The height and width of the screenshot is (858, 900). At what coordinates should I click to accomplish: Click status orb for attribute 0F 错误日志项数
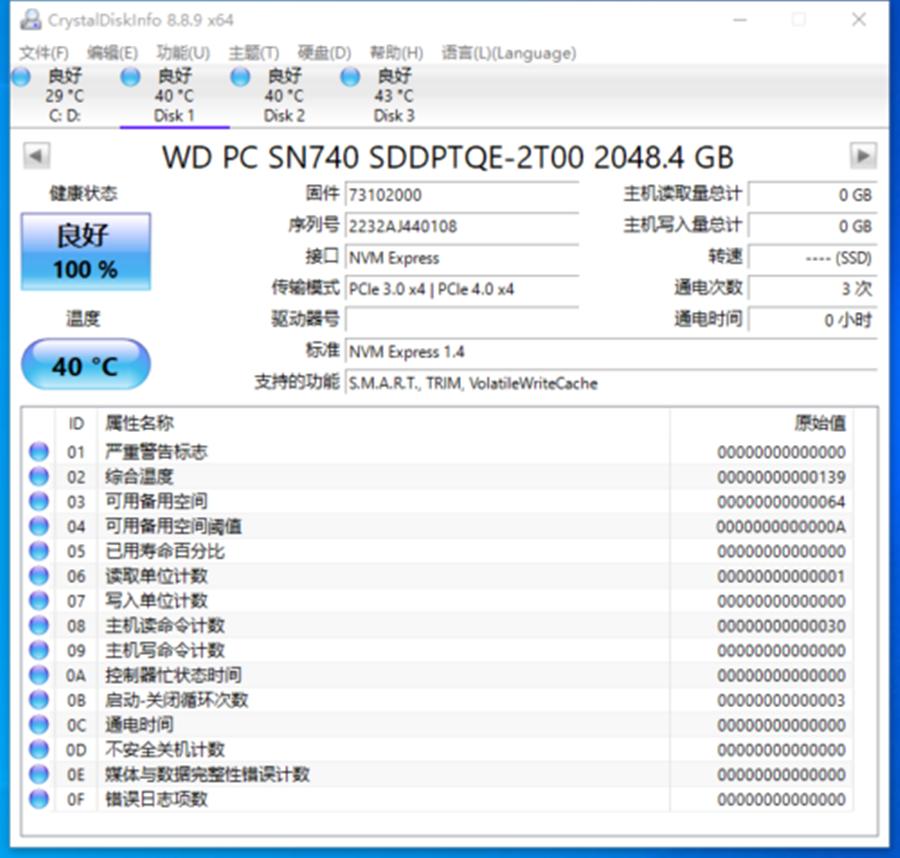[x=39, y=799]
